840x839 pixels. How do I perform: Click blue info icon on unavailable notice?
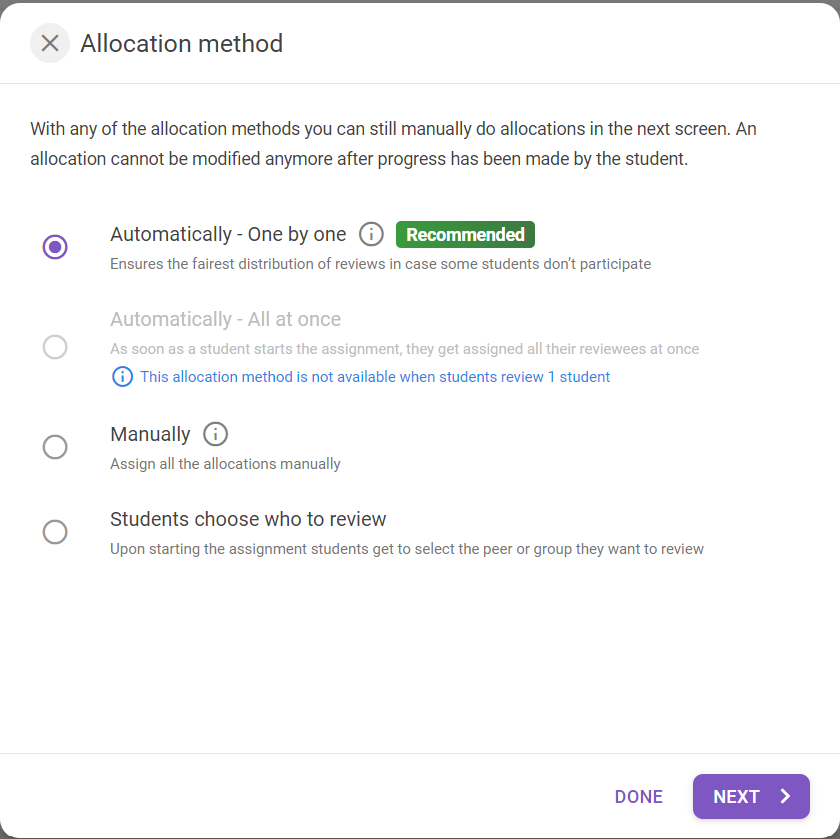click(123, 377)
